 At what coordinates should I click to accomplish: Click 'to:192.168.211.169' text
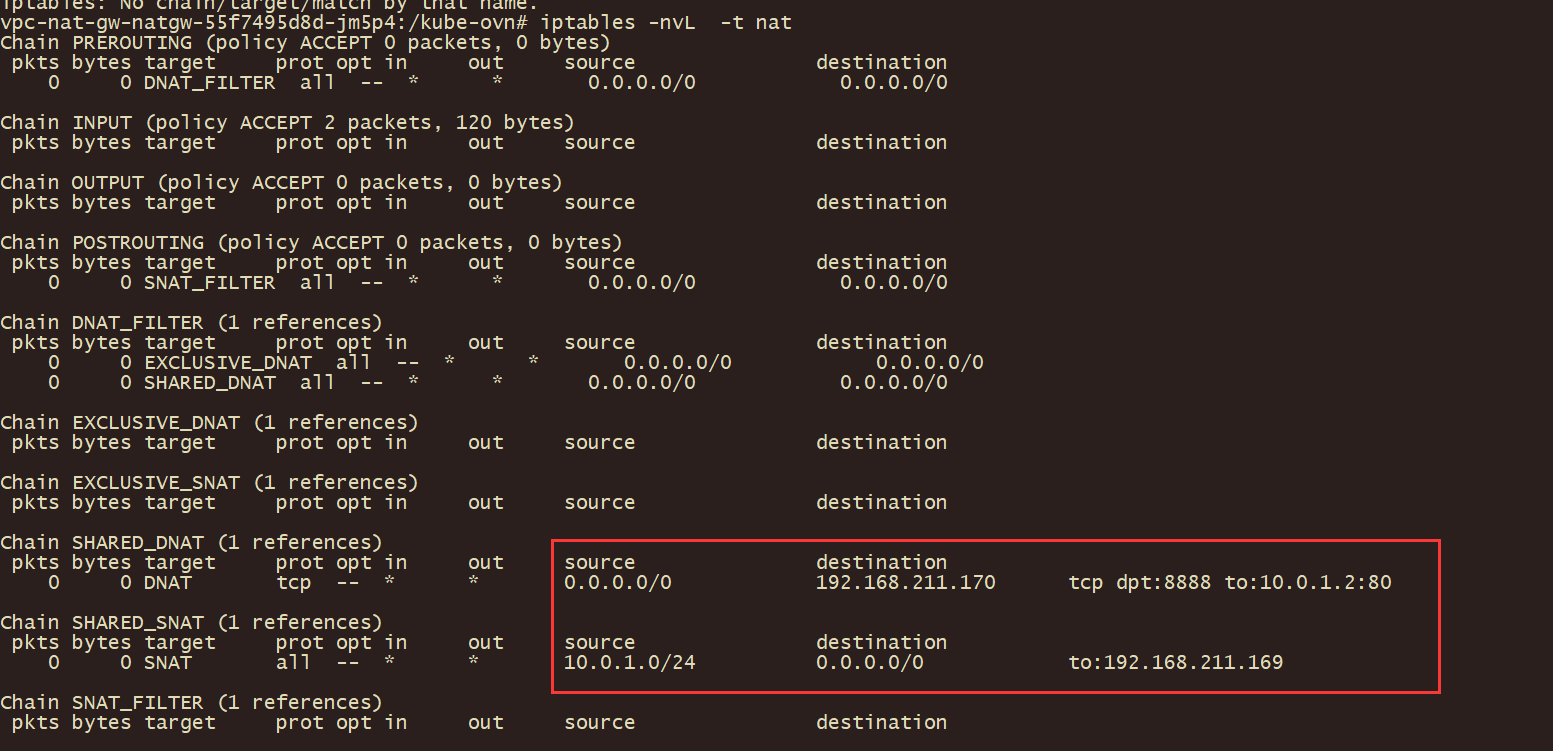click(1176, 662)
